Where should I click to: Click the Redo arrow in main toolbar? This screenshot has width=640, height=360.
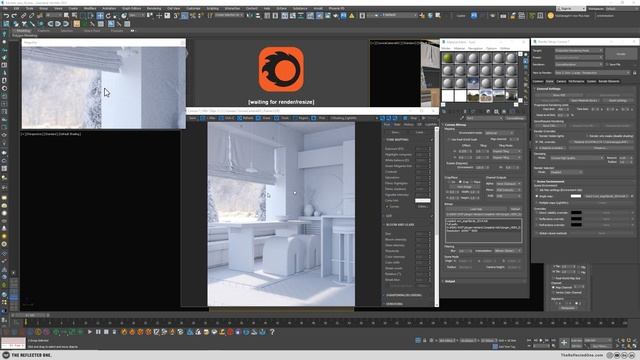pos(14,16)
